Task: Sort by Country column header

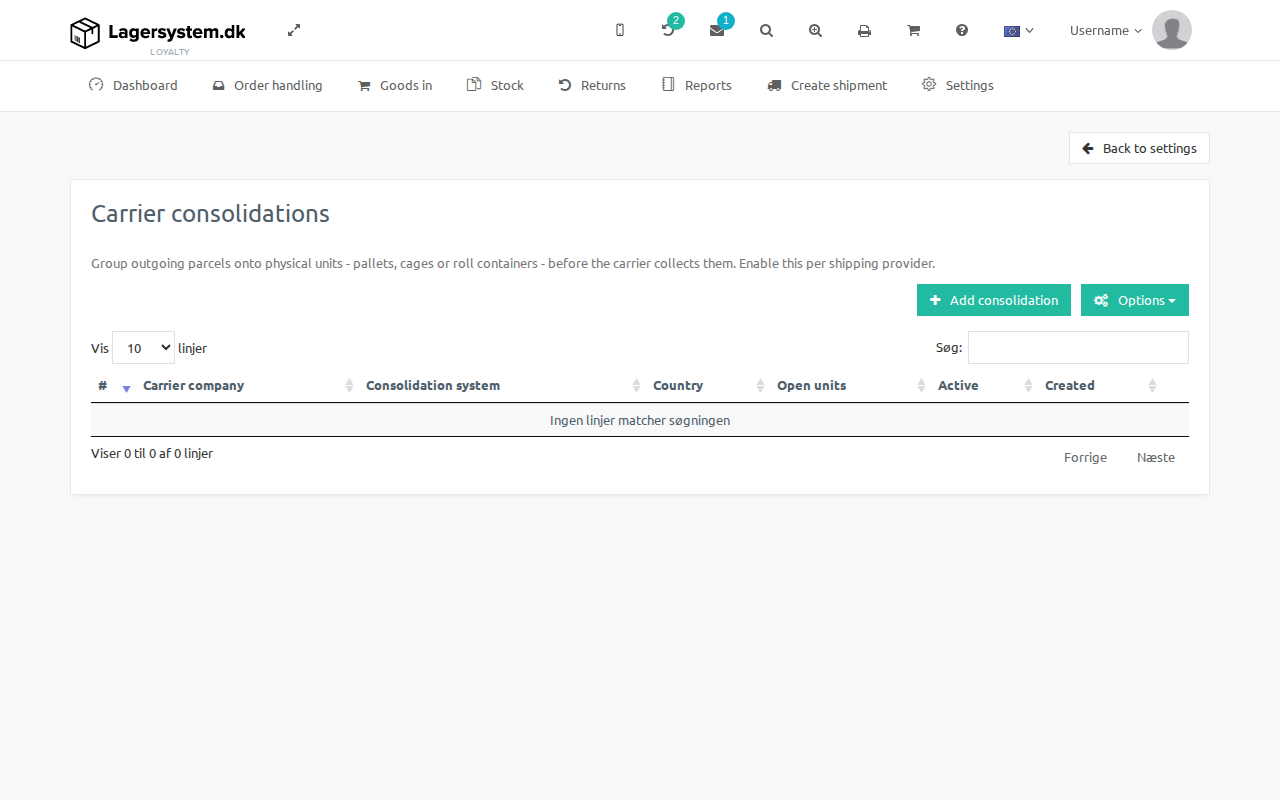Action: pyautogui.click(x=708, y=386)
